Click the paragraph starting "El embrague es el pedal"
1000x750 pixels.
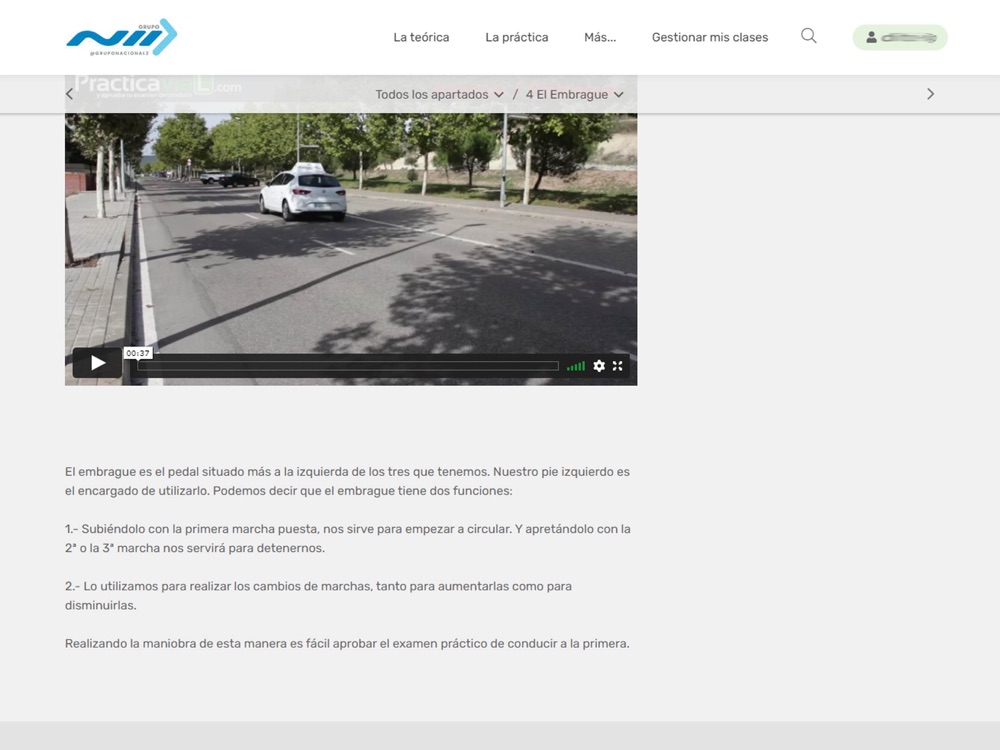pos(347,482)
